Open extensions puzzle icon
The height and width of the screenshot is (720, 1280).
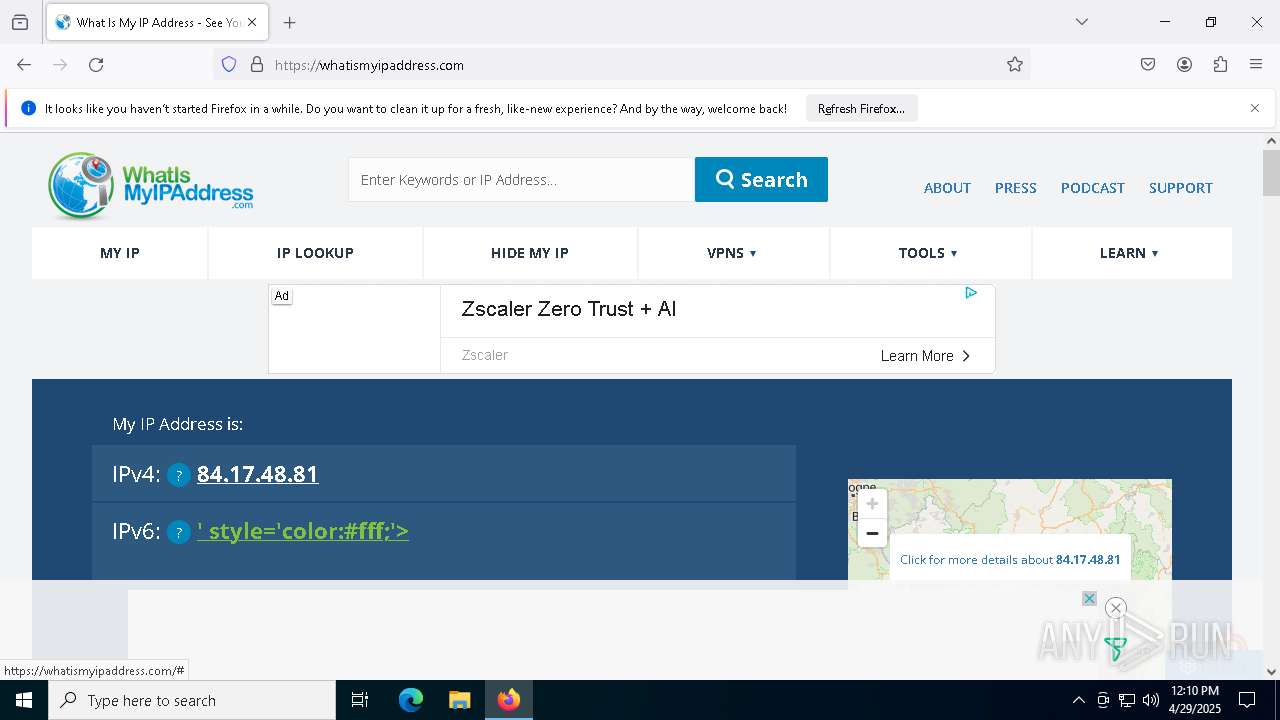click(x=1220, y=65)
